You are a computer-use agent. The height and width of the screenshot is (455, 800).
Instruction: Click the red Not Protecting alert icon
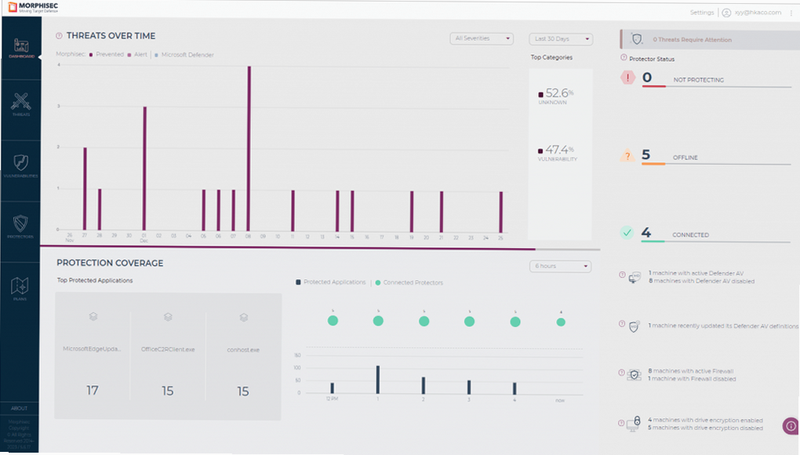[628, 78]
